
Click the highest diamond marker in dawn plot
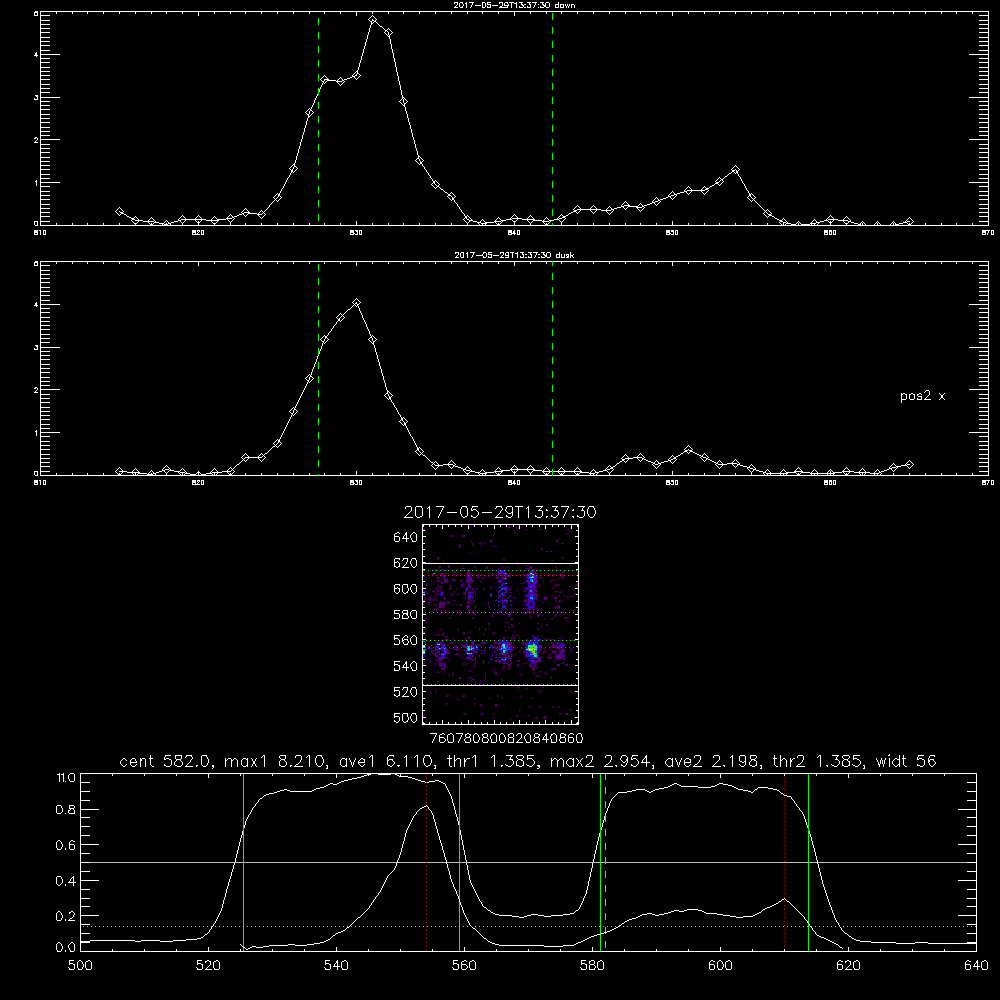tap(373, 20)
